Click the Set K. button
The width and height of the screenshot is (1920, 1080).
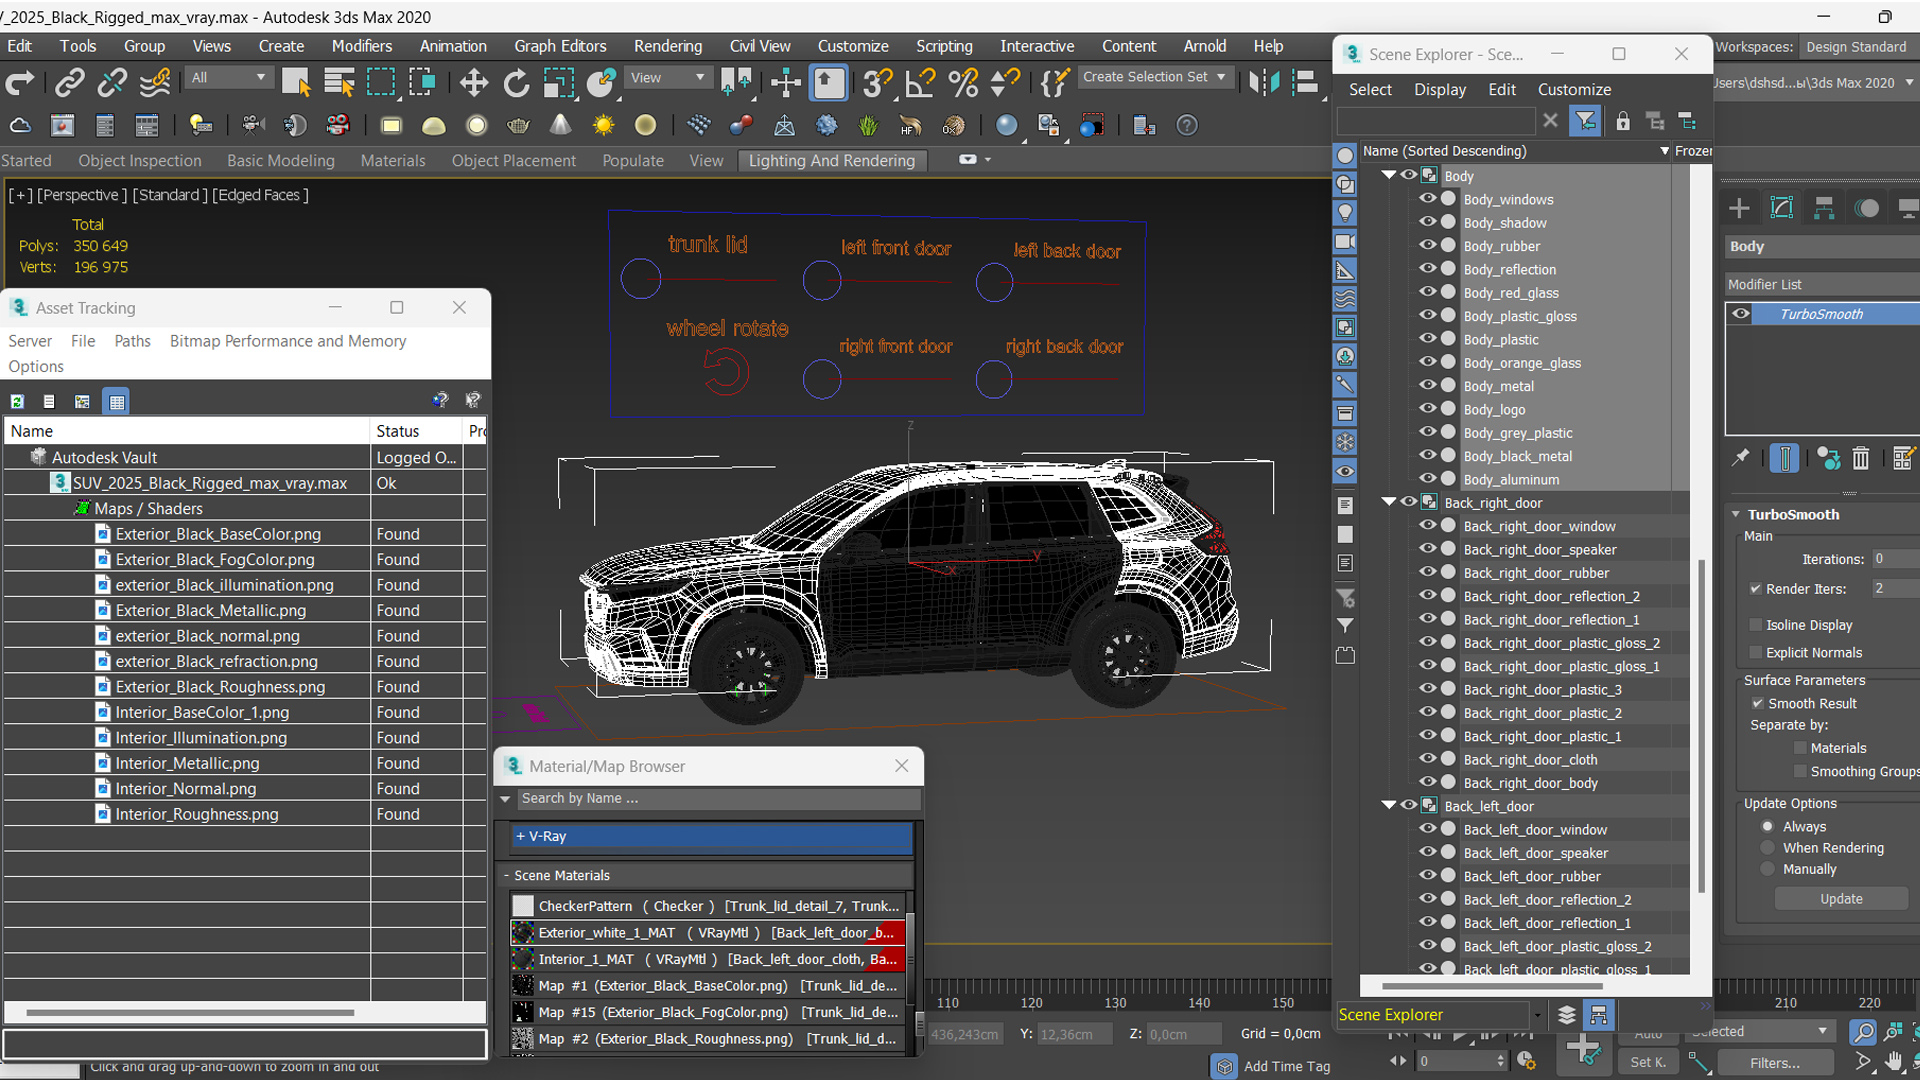(1648, 1062)
